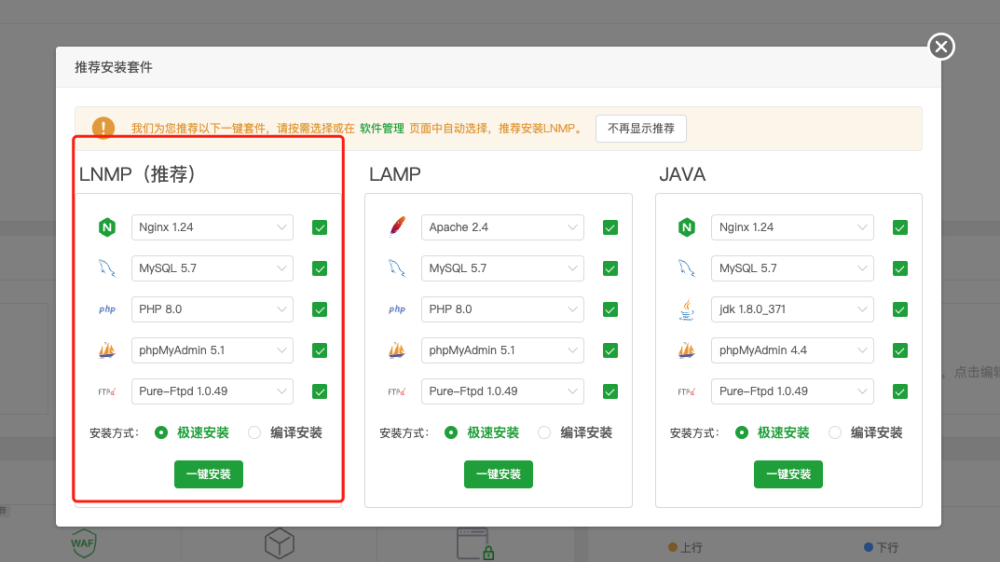Open the 软件管理 link
1000x562 pixels.
(x=382, y=128)
